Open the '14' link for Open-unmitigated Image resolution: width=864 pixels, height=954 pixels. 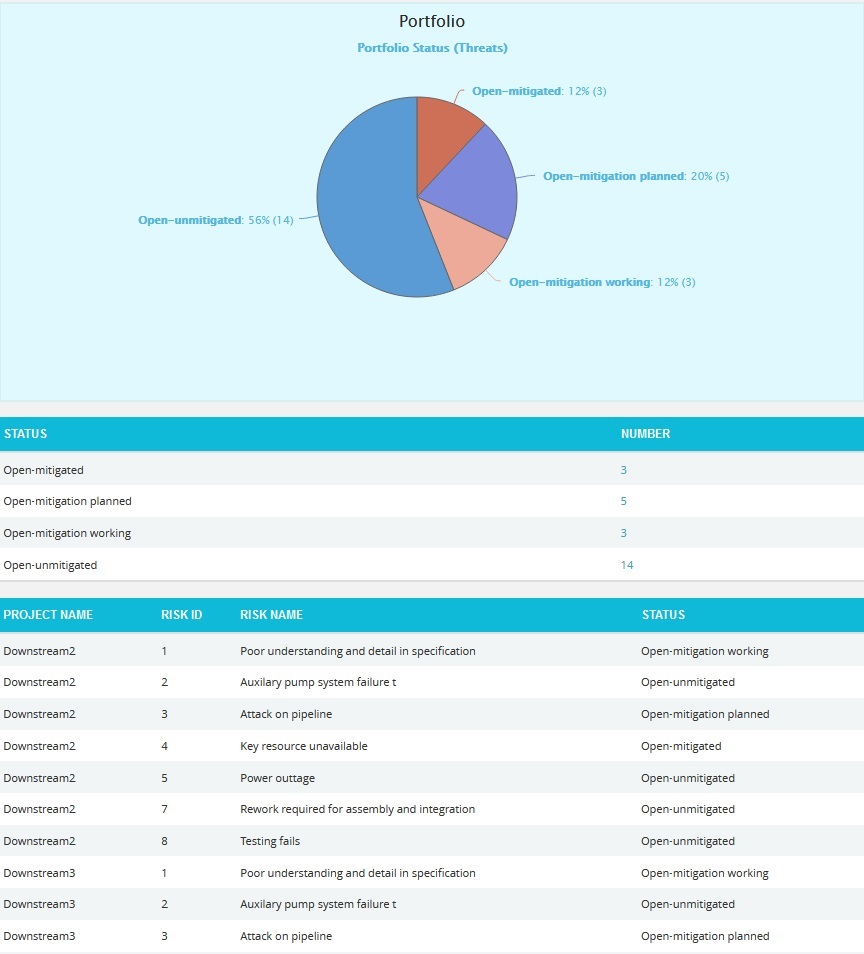627,565
